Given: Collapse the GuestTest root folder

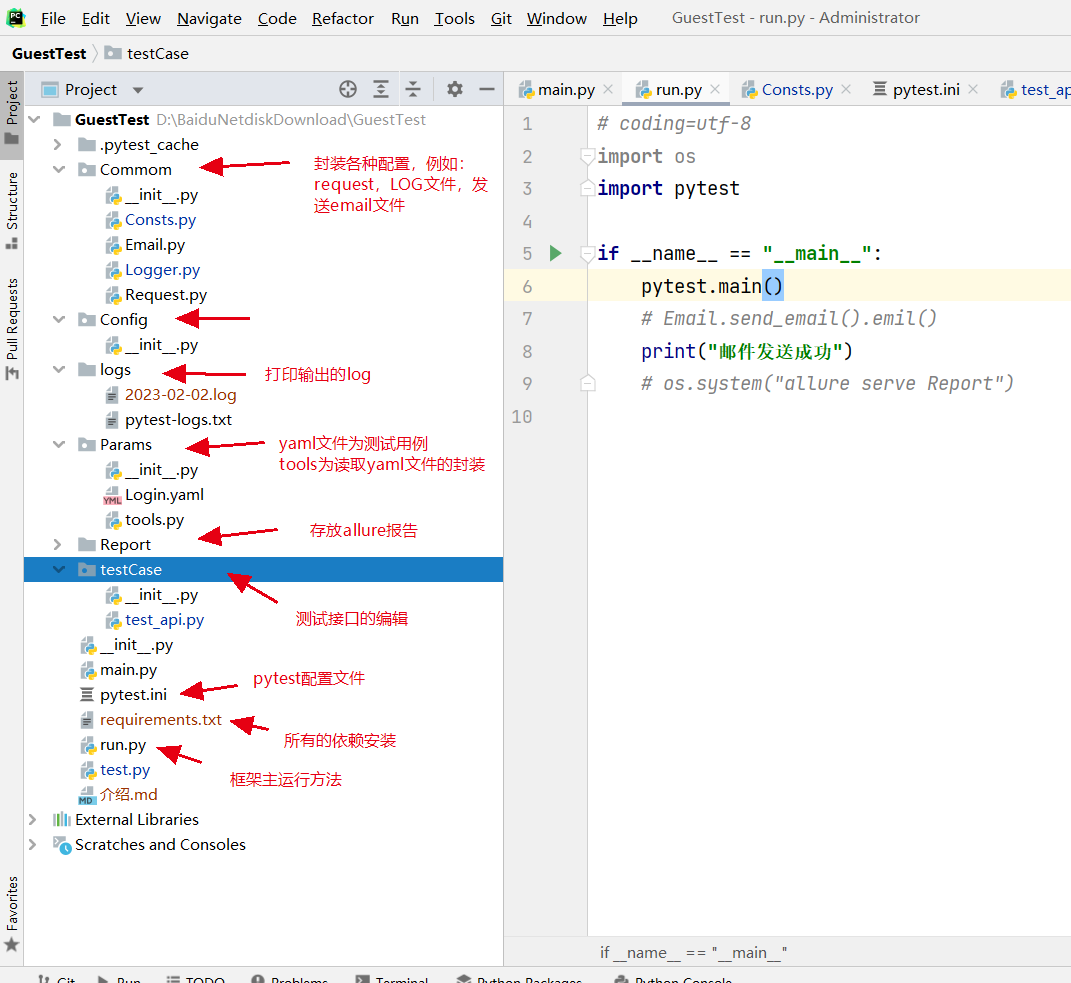Looking at the screenshot, I should point(34,120).
